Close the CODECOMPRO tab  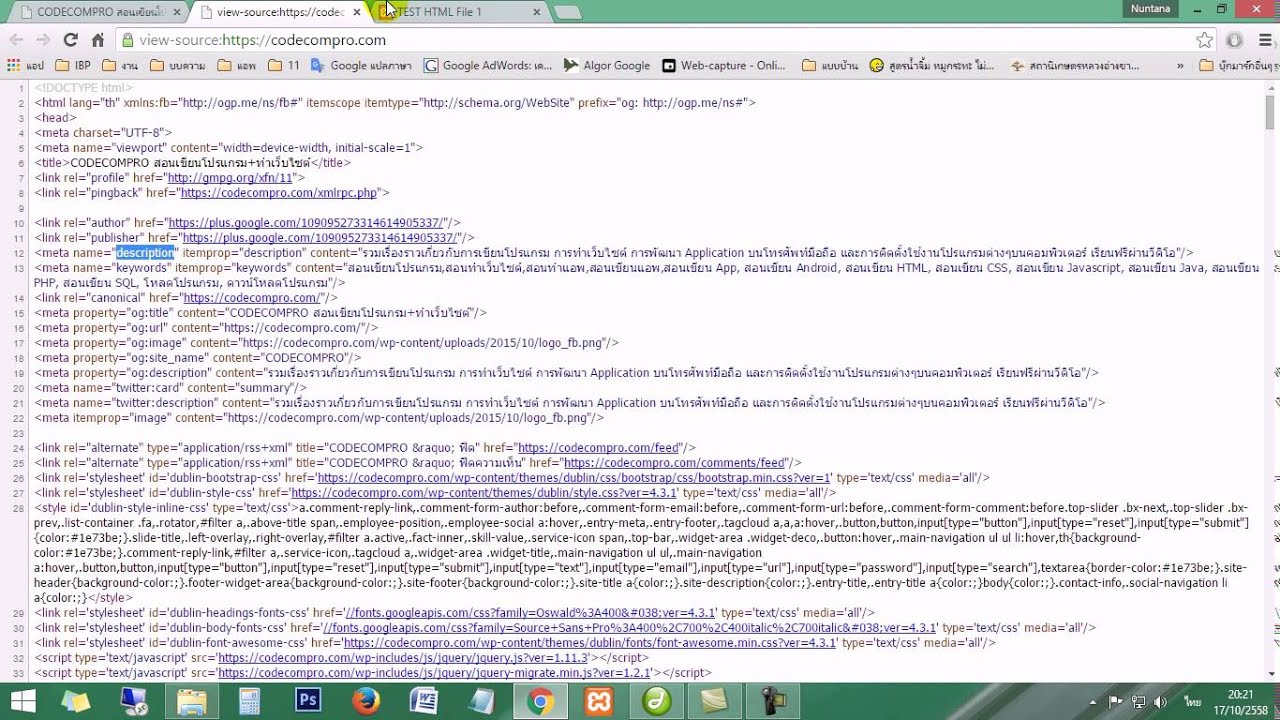(176, 12)
